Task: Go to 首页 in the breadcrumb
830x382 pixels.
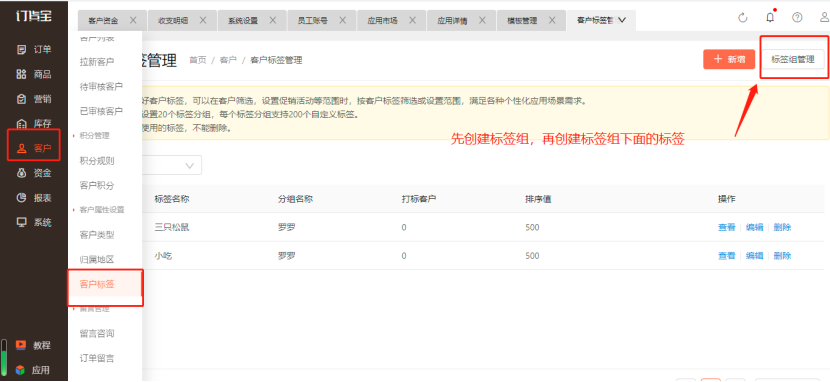Action: (198, 60)
